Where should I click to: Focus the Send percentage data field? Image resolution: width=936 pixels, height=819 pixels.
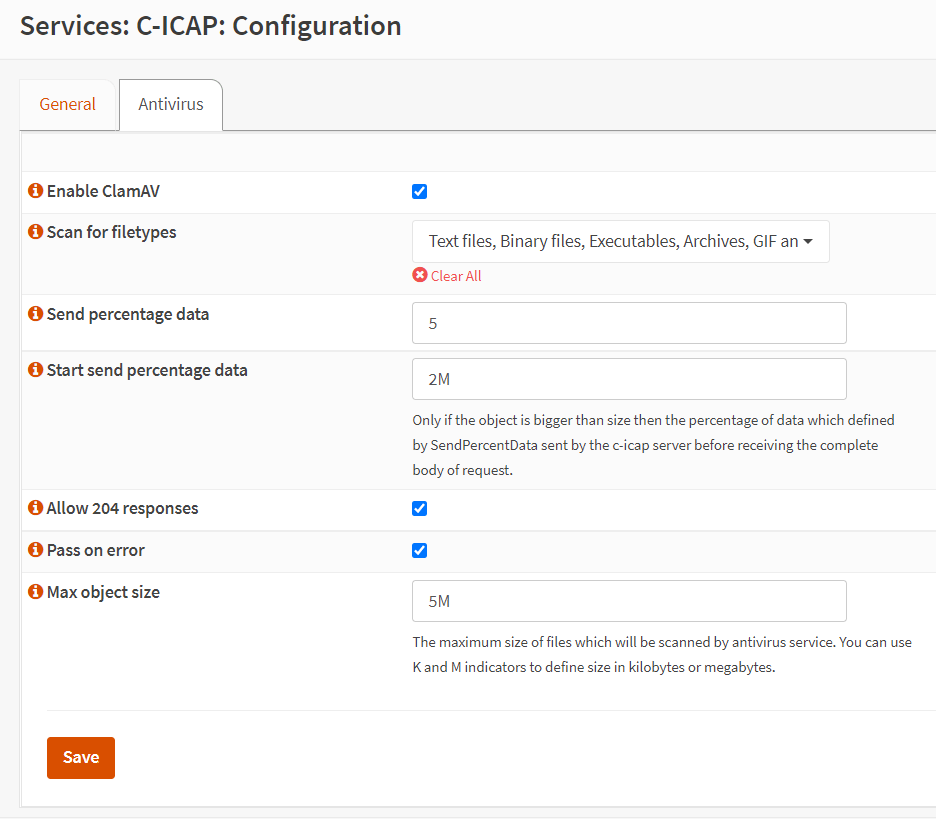pyautogui.click(x=629, y=323)
